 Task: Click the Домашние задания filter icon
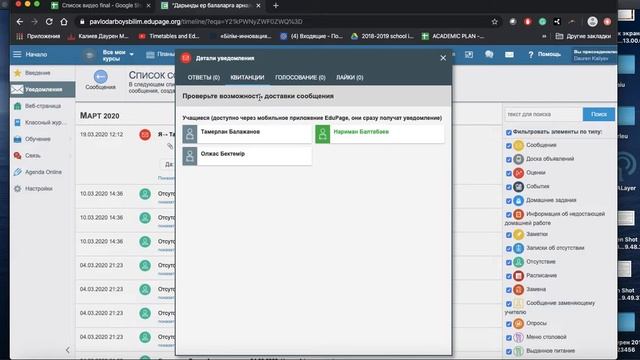click(x=518, y=200)
